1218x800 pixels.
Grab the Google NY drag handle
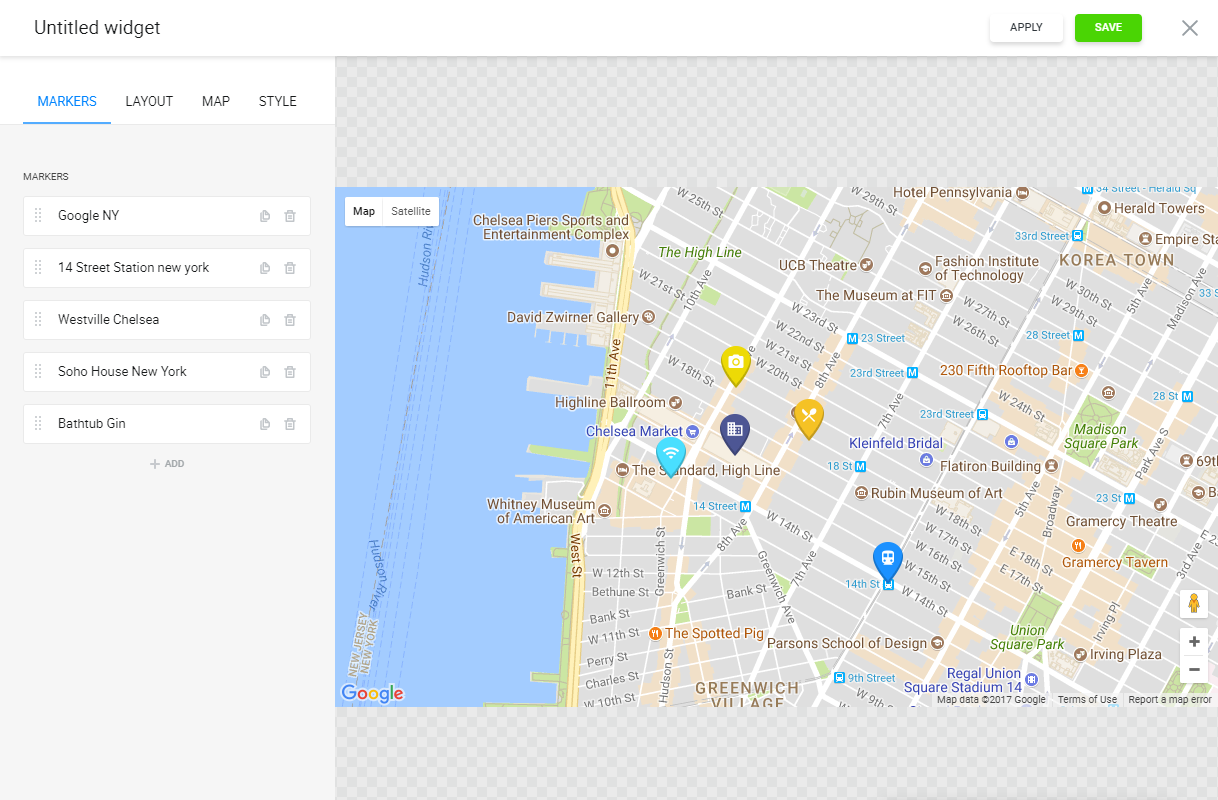tap(38, 215)
